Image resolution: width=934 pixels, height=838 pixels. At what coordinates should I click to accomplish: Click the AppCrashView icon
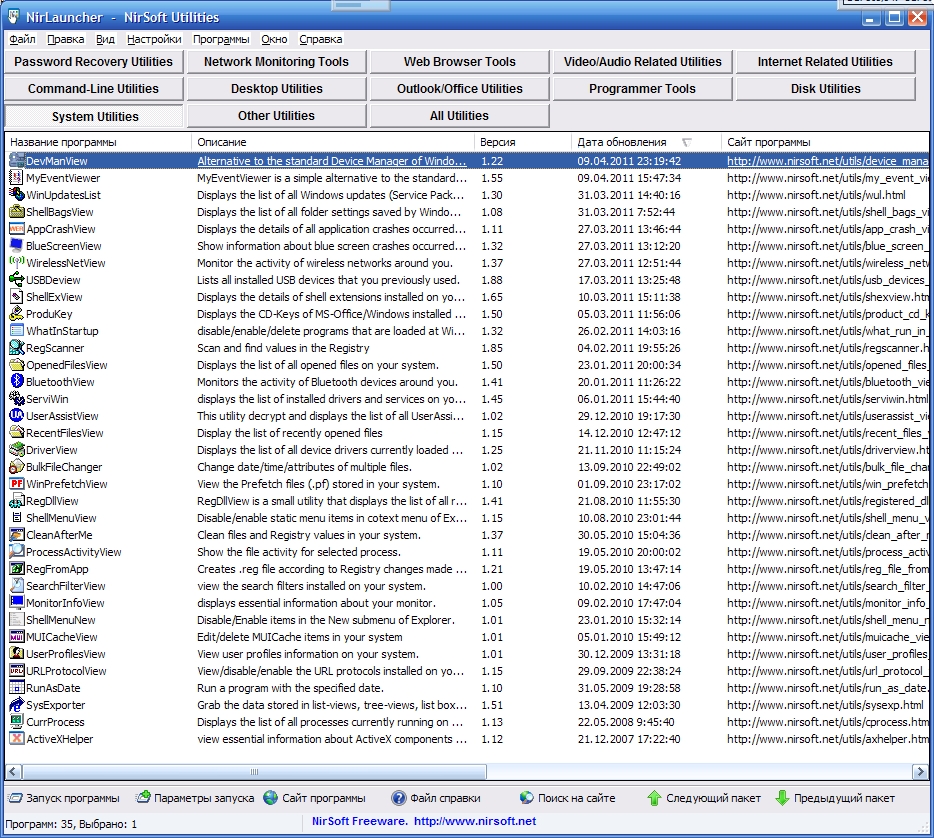[x=17, y=229]
